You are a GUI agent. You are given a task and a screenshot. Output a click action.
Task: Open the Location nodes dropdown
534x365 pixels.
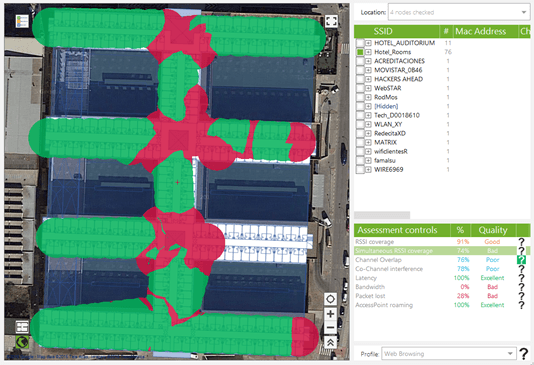tap(459, 12)
